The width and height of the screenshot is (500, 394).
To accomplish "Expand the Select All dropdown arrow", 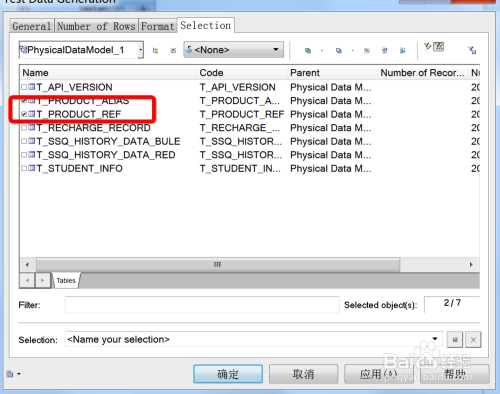I will coord(322,51).
